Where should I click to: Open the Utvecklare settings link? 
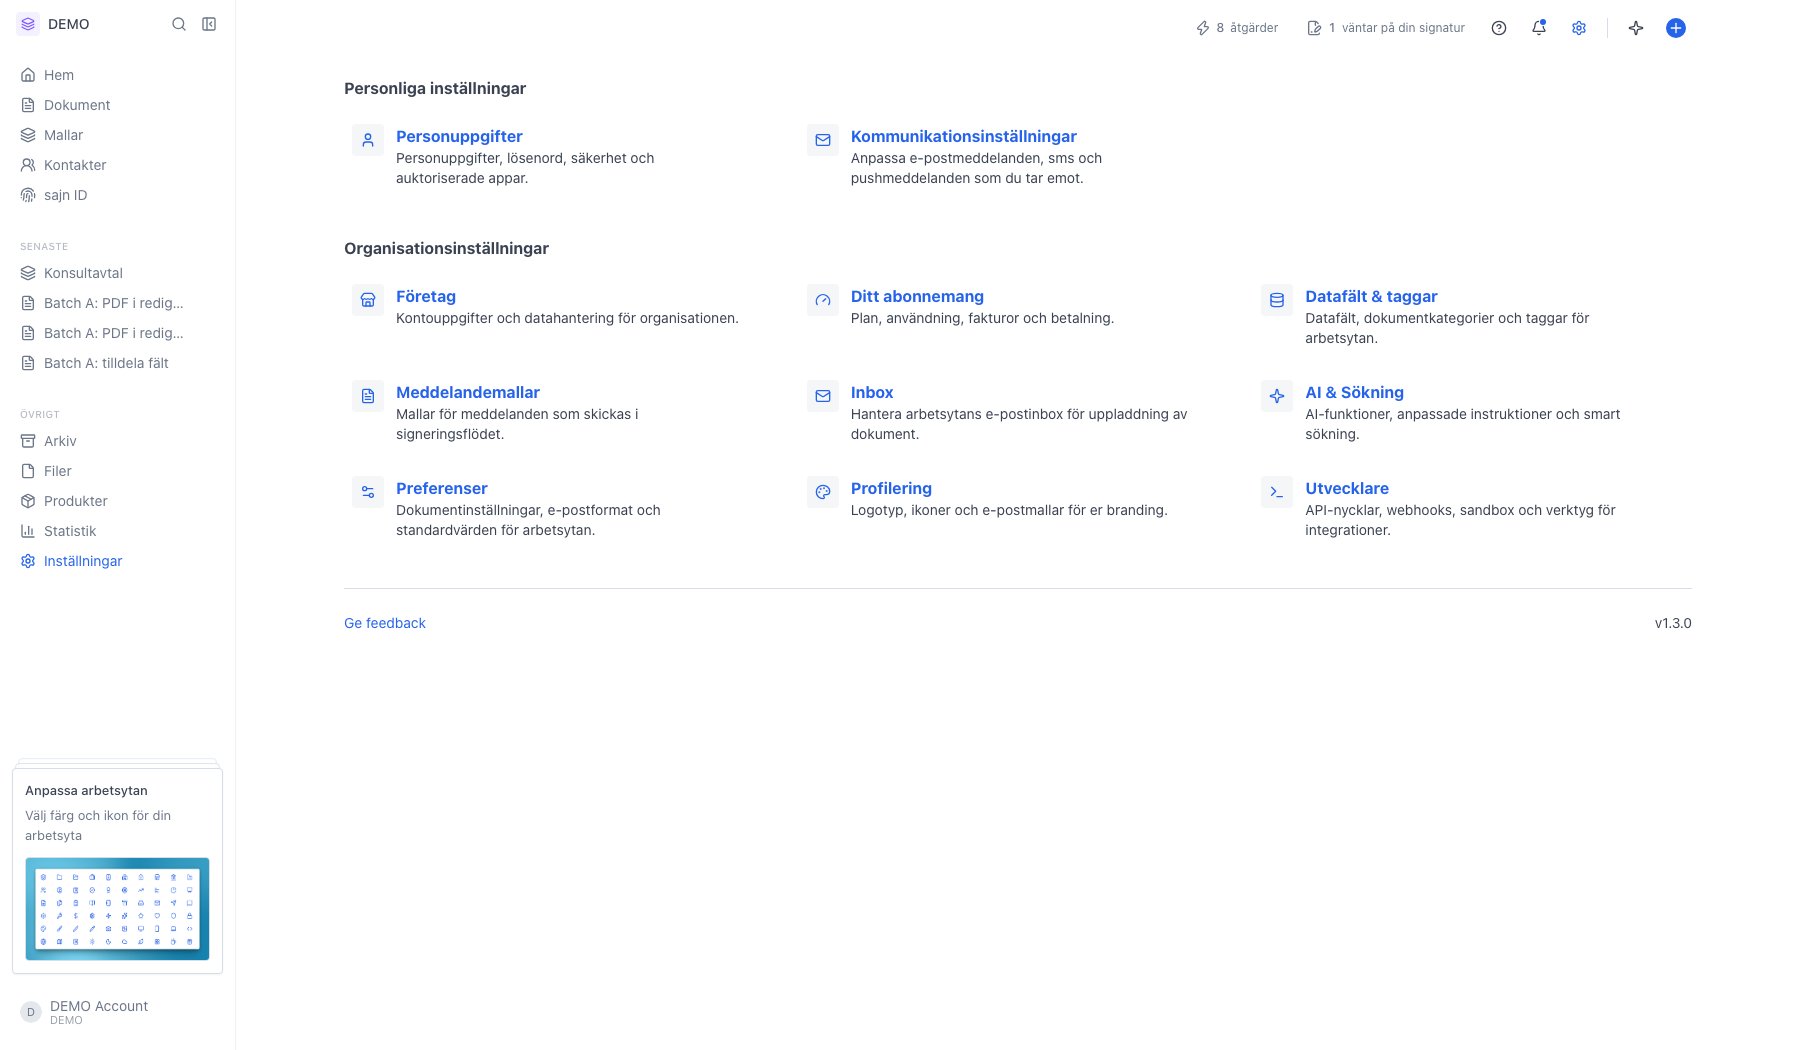pyautogui.click(x=1347, y=488)
